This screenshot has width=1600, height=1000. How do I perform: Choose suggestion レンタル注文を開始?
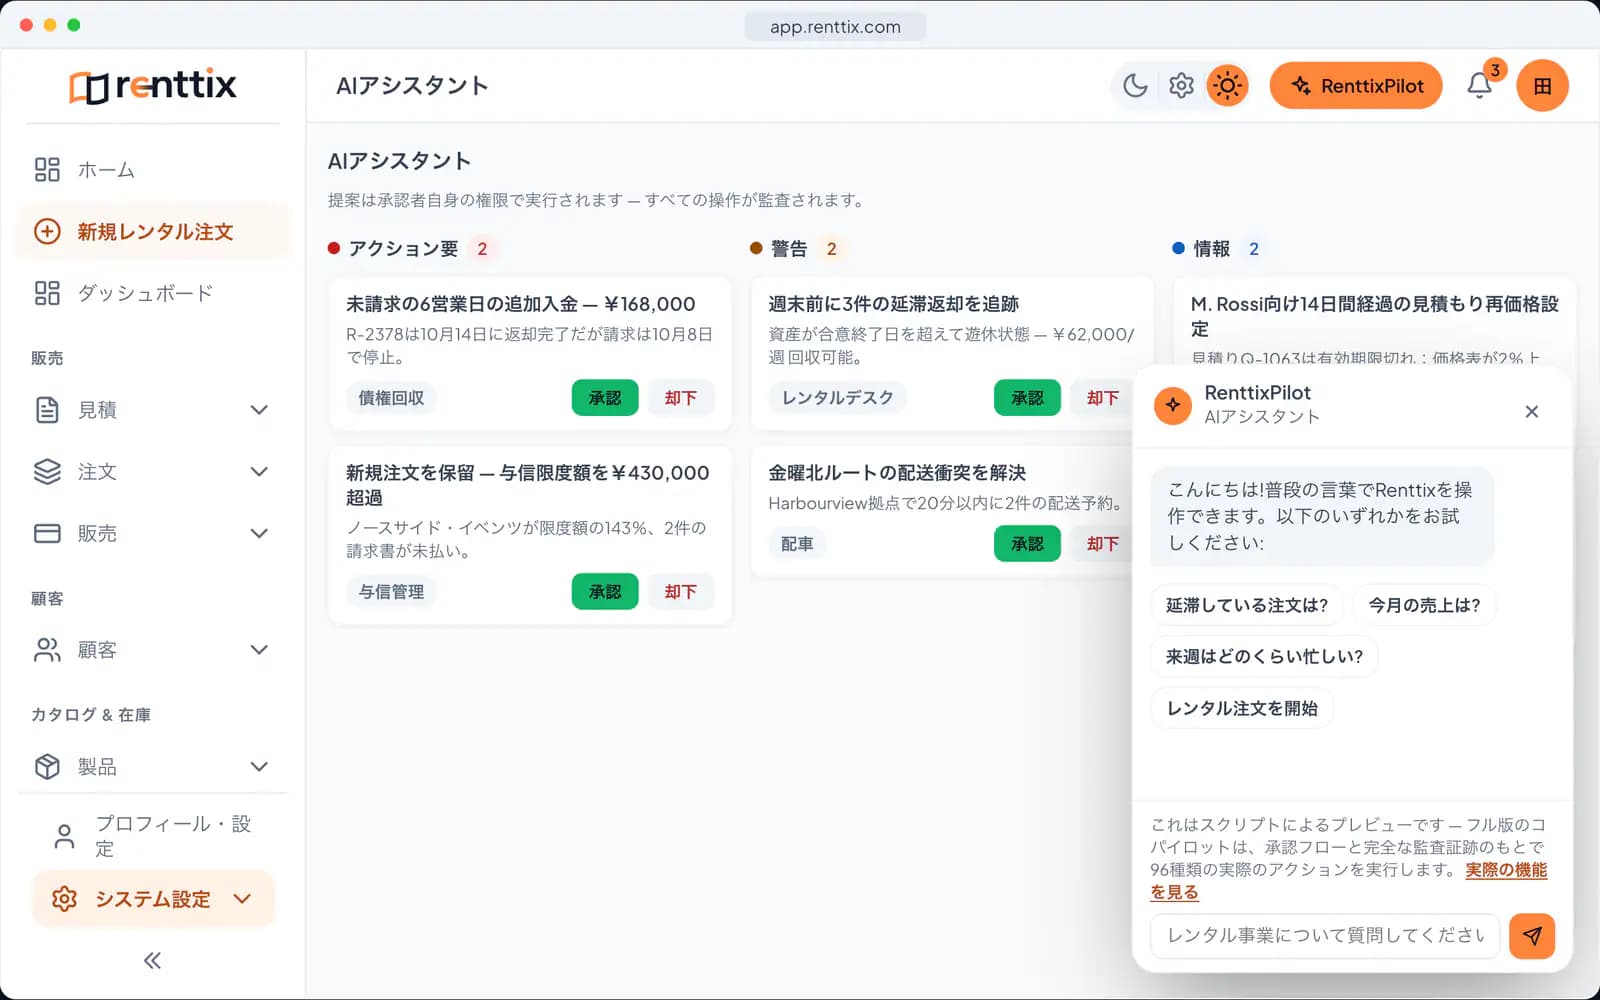point(1242,709)
